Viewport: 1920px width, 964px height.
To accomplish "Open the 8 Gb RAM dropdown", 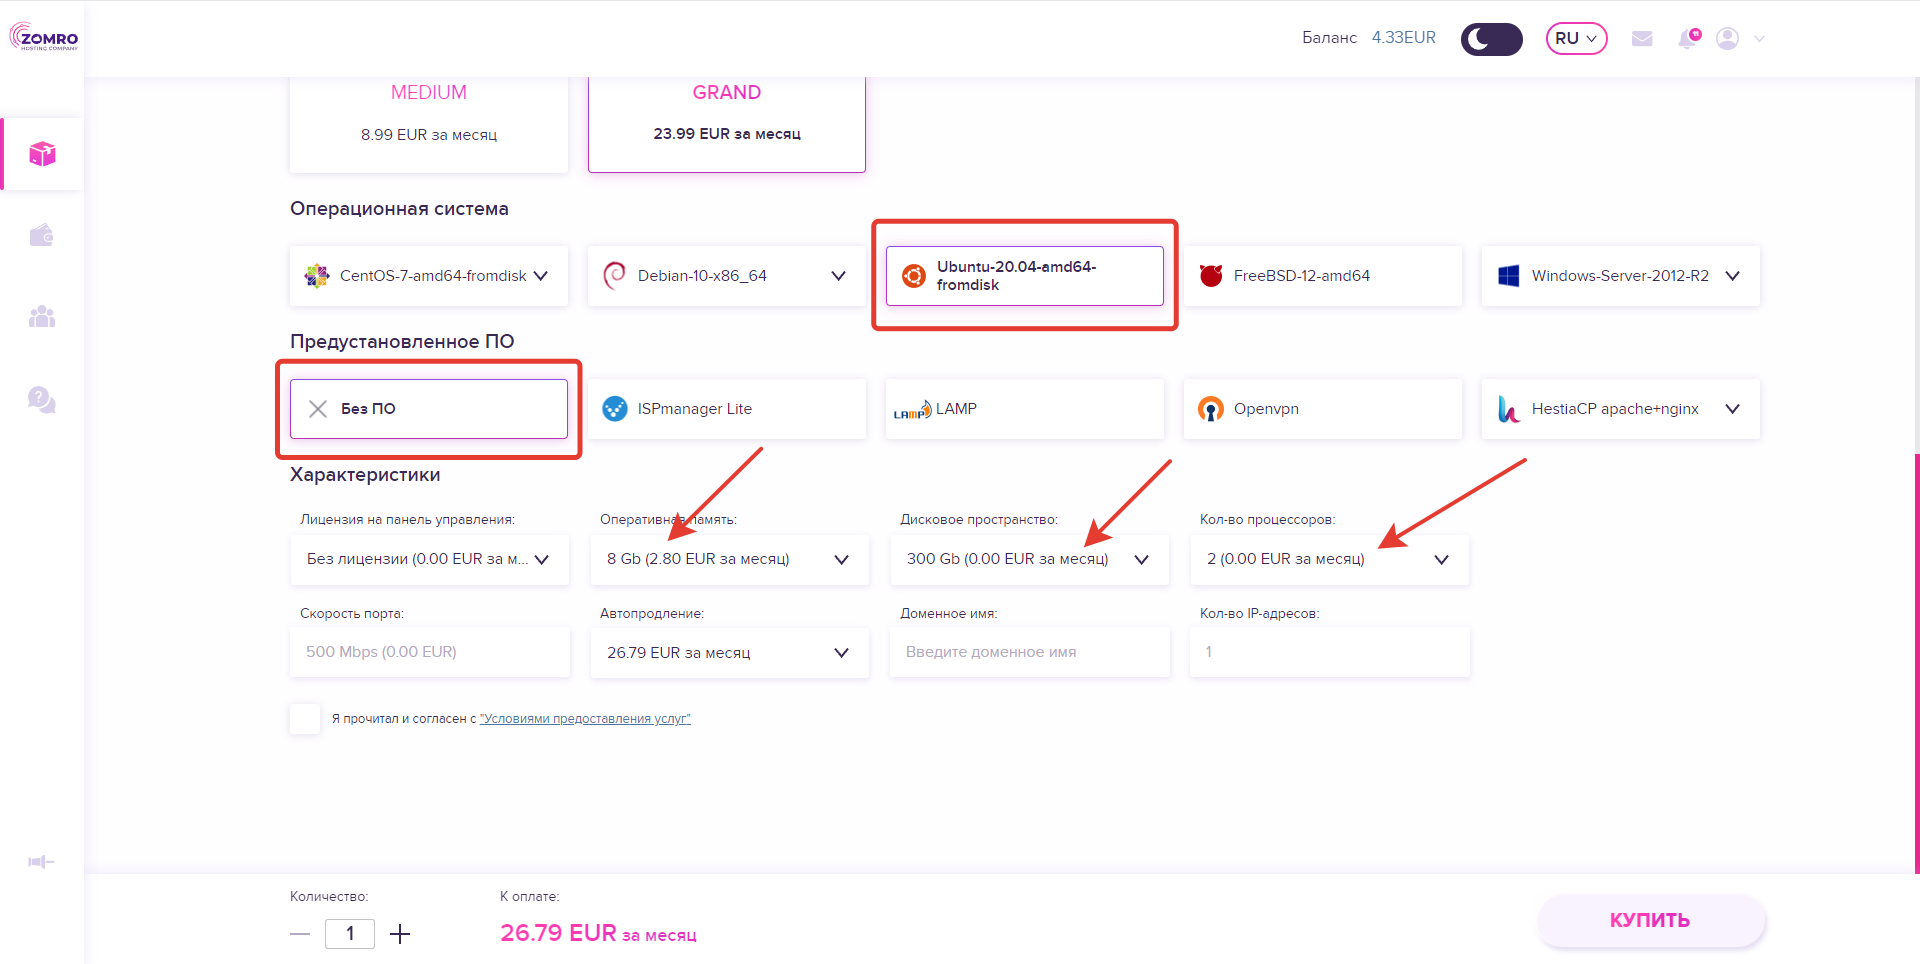I will (730, 560).
